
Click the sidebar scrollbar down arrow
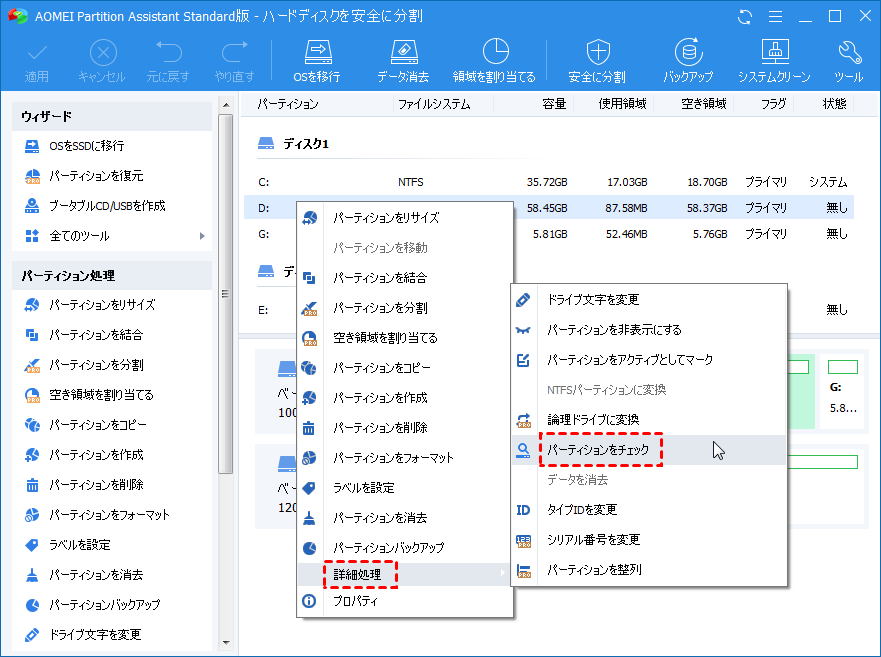[x=226, y=642]
